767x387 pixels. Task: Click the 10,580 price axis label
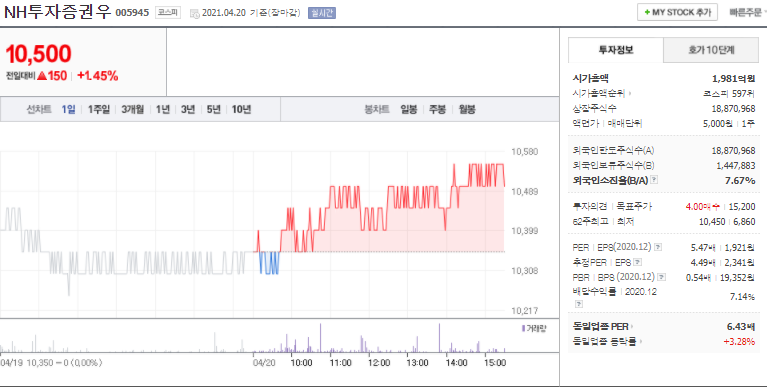[524, 152]
